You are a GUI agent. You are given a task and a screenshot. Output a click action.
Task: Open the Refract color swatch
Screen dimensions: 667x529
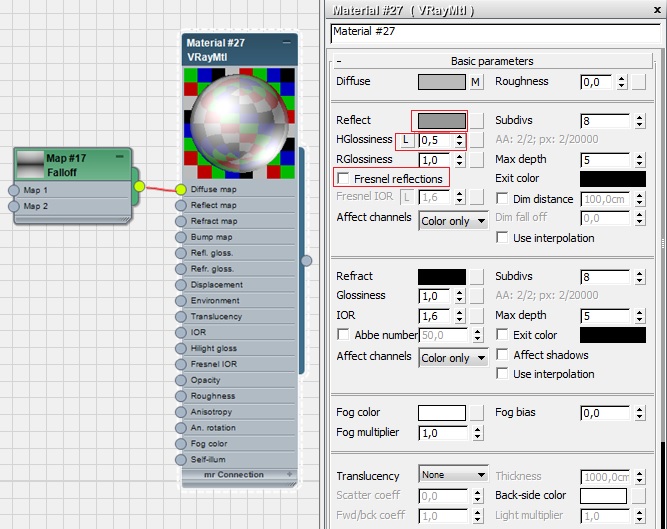pyautogui.click(x=442, y=277)
